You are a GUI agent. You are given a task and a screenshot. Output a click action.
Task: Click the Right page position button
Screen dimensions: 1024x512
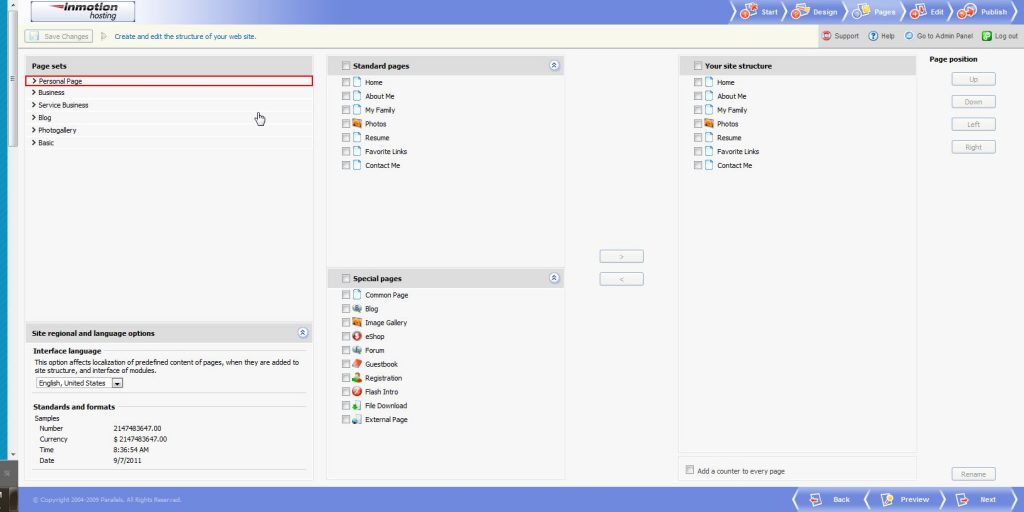(x=973, y=147)
